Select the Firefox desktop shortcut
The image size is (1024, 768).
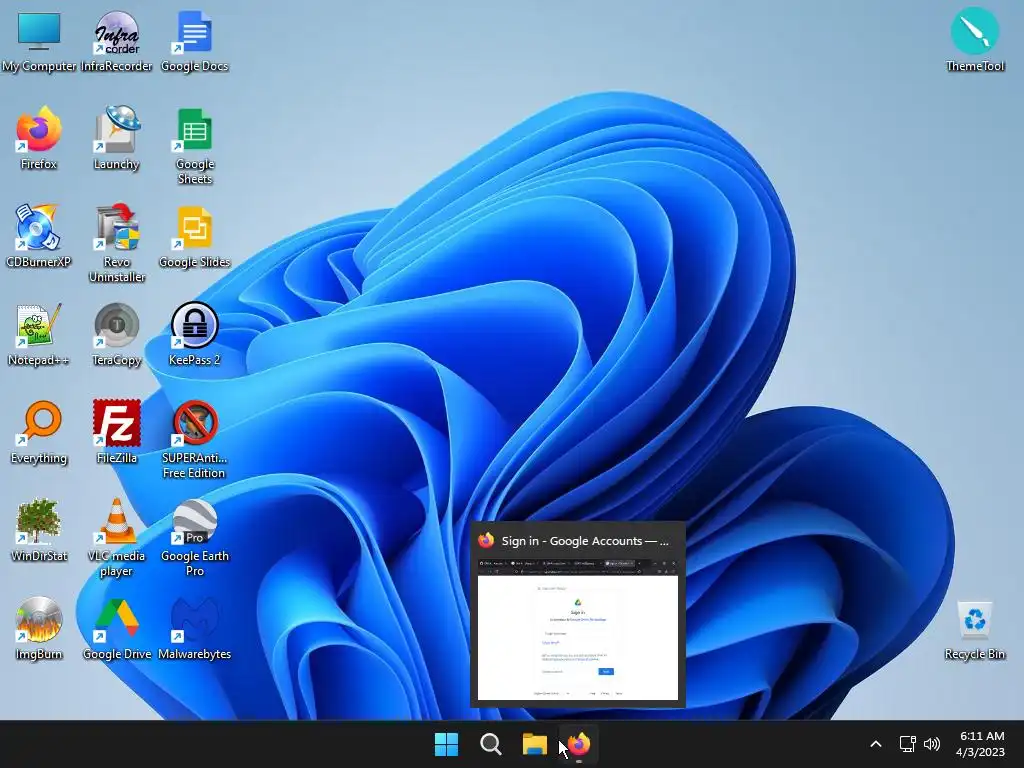point(39,138)
